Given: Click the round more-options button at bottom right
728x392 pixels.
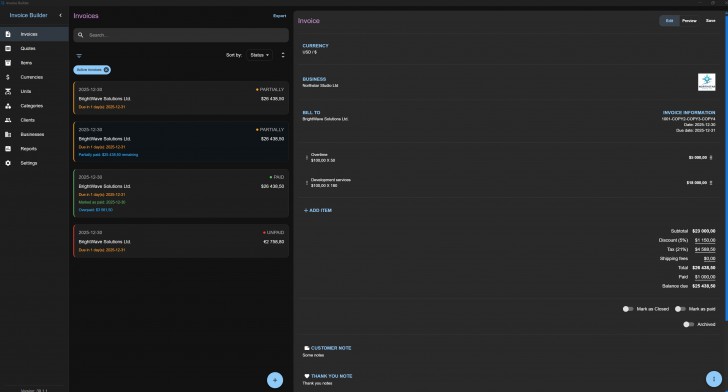Looking at the screenshot, I should pos(714,379).
